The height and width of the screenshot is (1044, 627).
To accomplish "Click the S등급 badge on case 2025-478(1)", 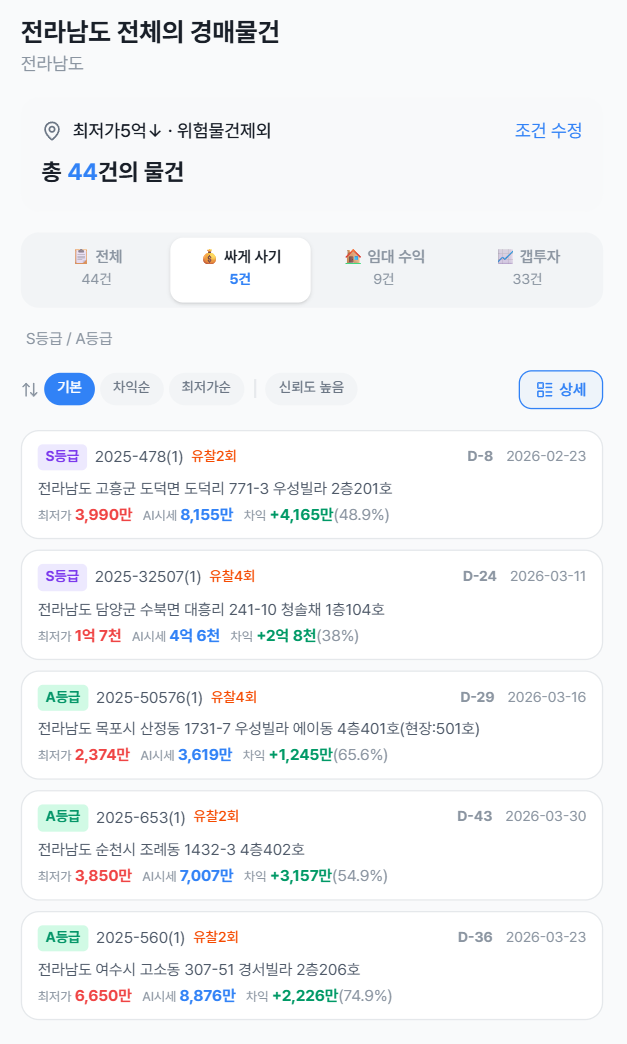I will 63,457.
